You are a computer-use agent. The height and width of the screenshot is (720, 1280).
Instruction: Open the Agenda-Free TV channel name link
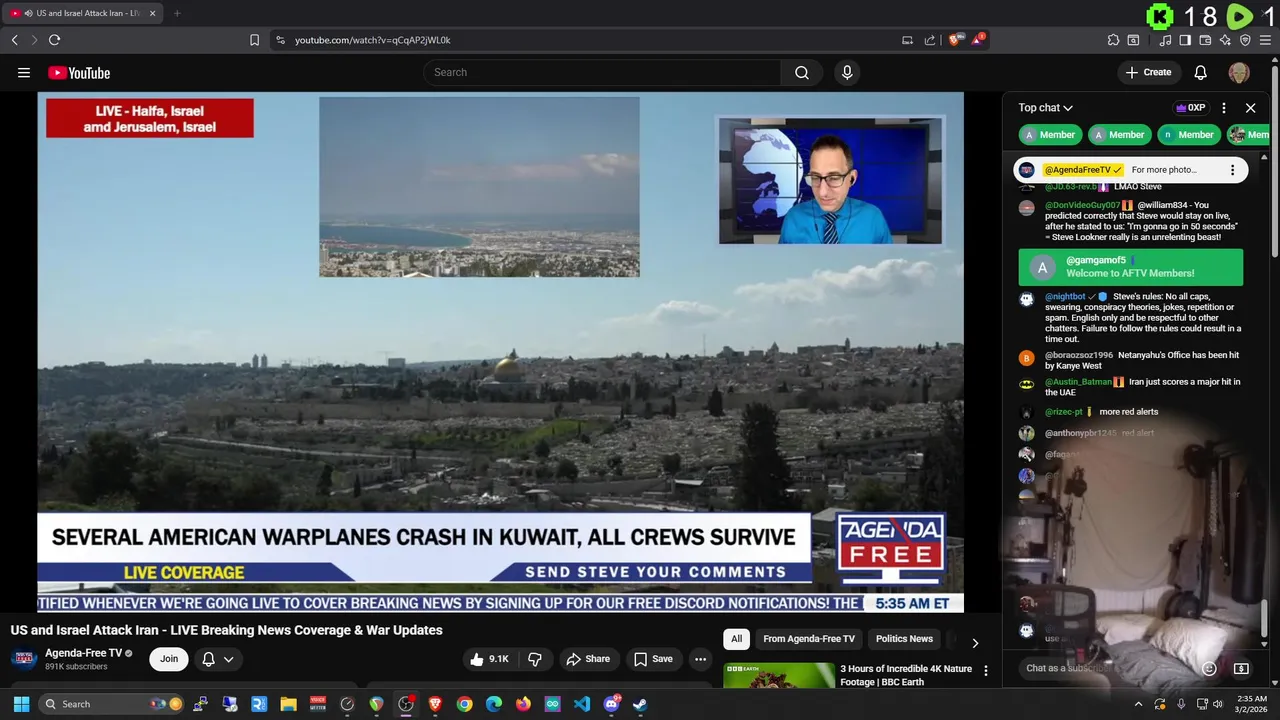84,653
